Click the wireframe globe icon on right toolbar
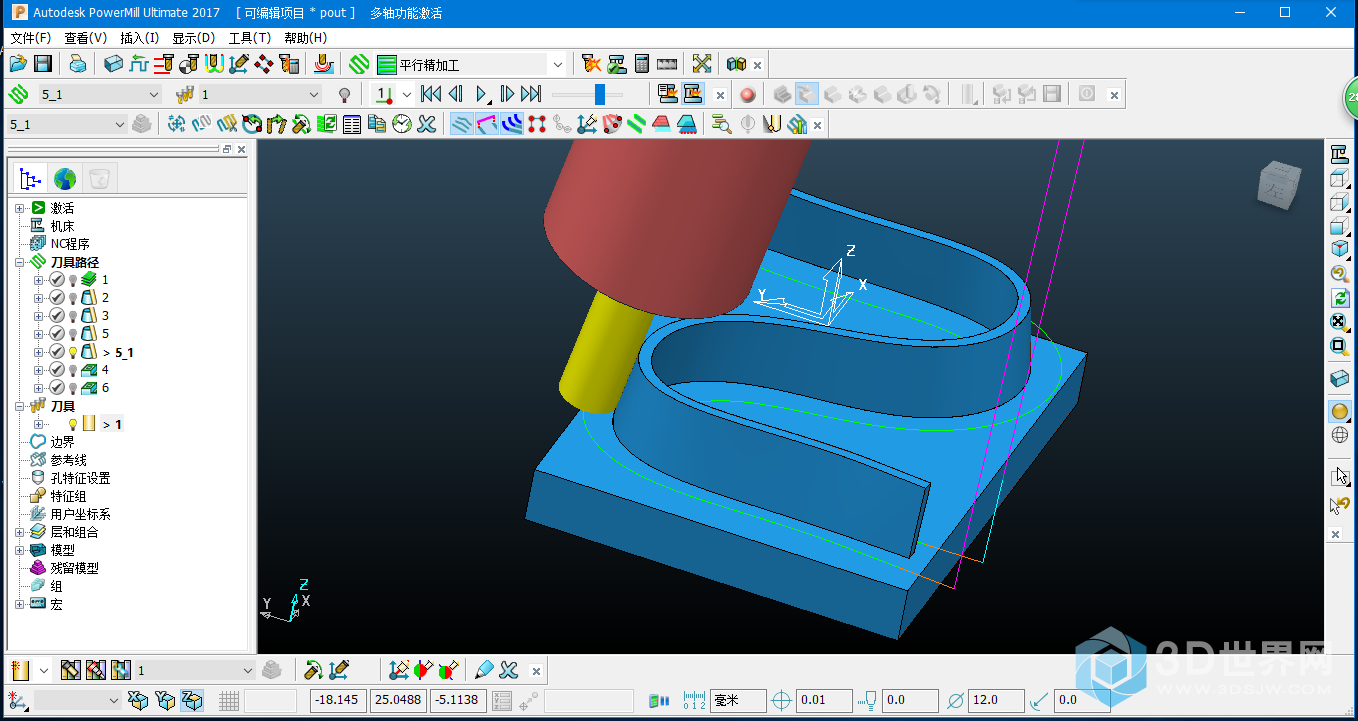 tap(1340, 435)
